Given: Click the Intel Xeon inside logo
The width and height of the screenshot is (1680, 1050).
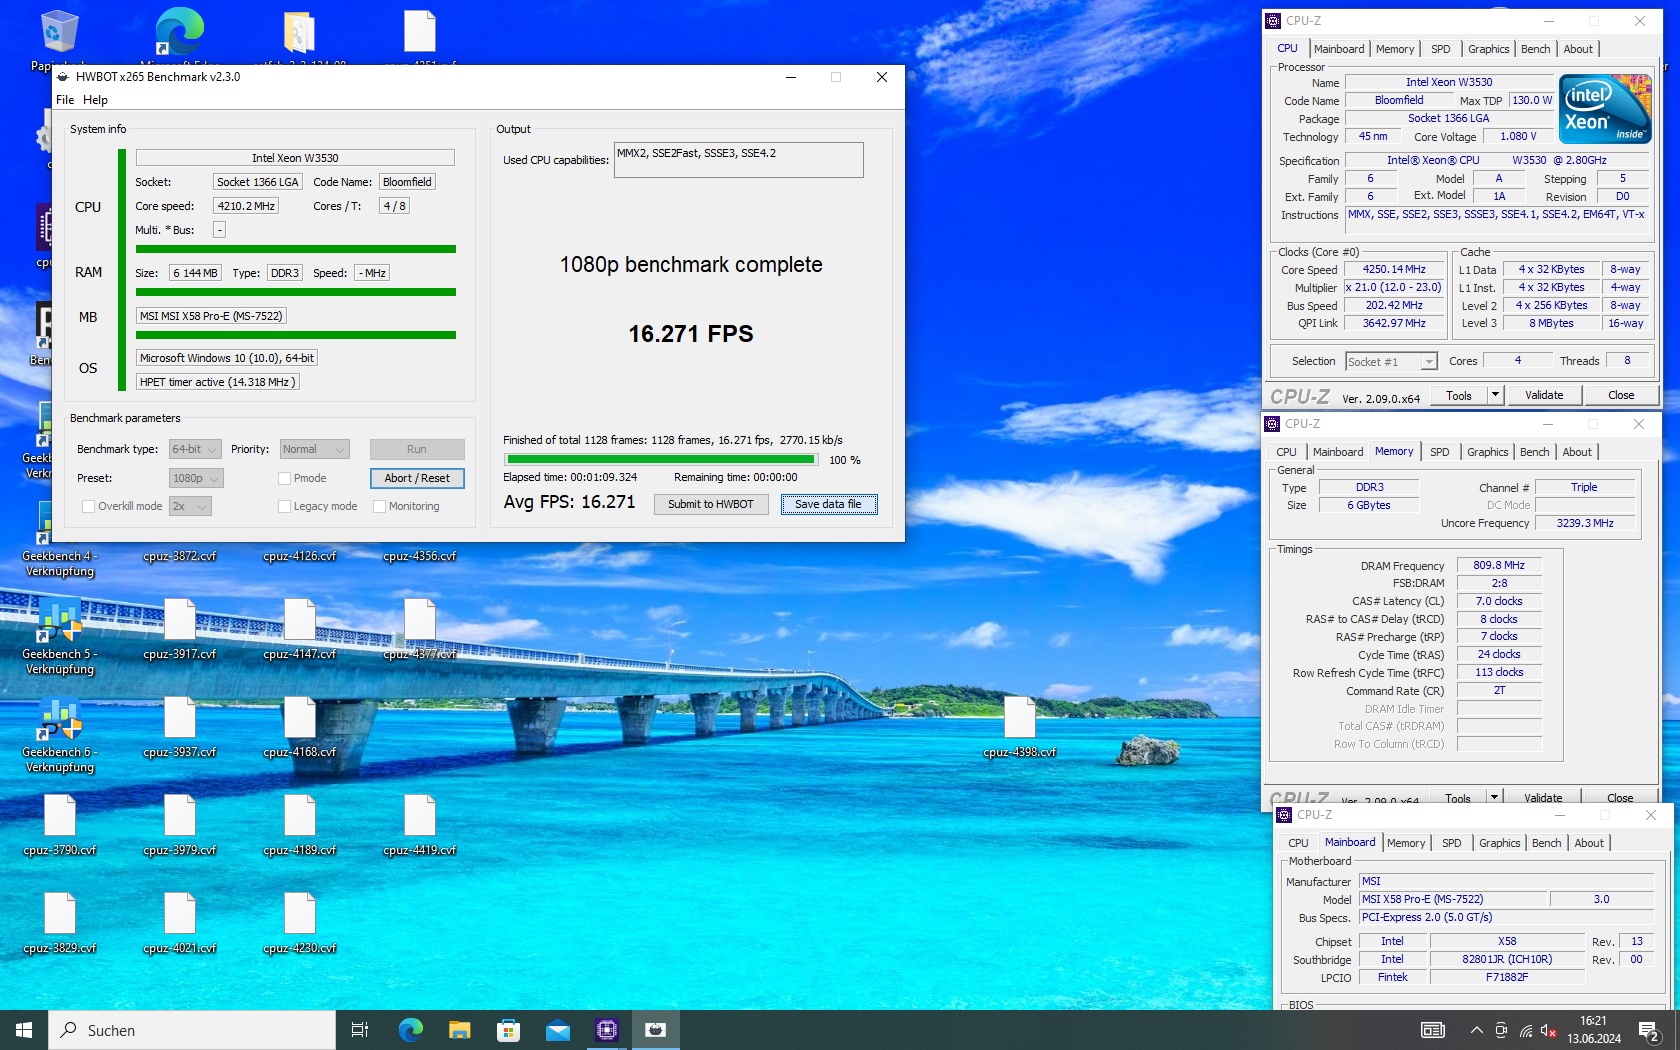Looking at the screenshot, I should (x=1606, y=109).
